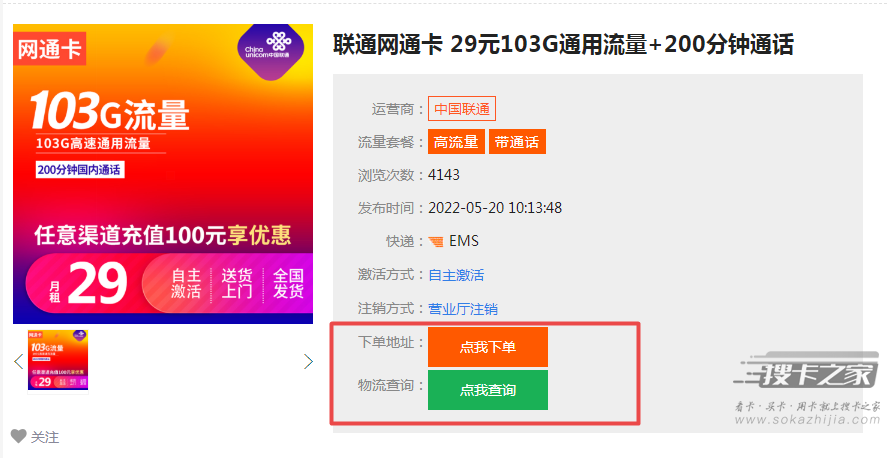Click the left carousel arrow
887x458 pixels.
19,361
